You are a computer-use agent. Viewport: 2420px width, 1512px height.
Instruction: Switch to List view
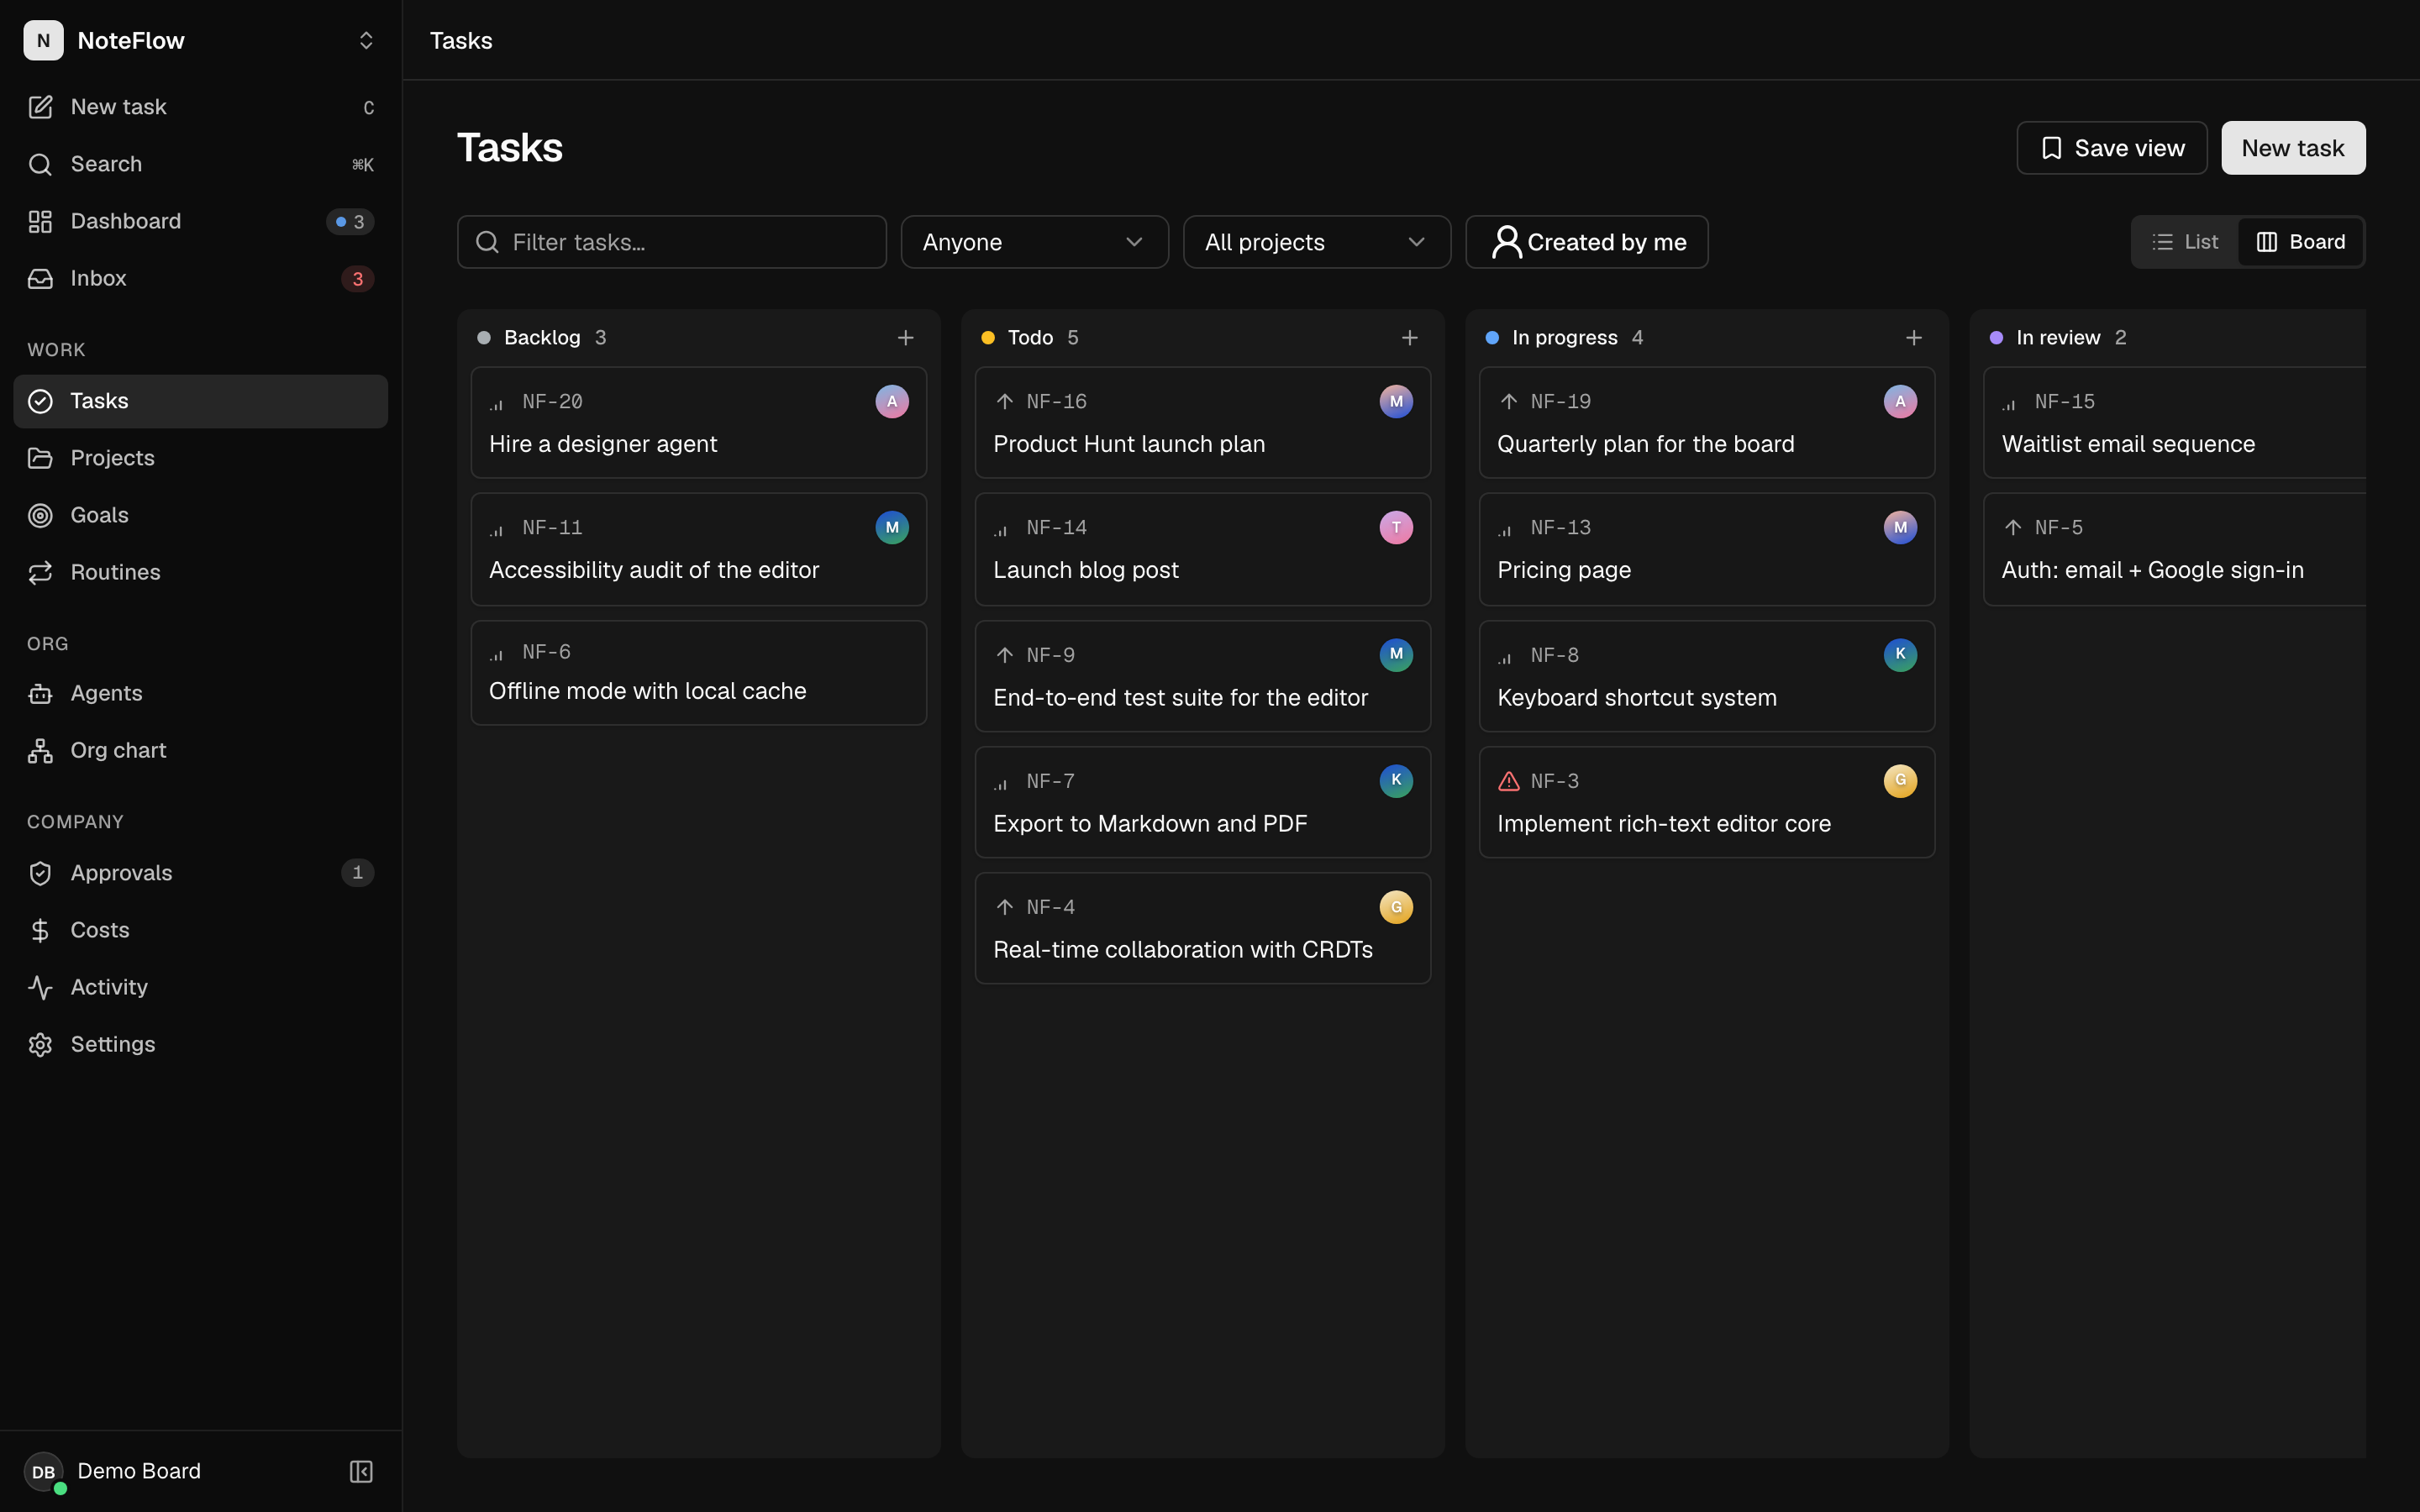pos(2185,242)
